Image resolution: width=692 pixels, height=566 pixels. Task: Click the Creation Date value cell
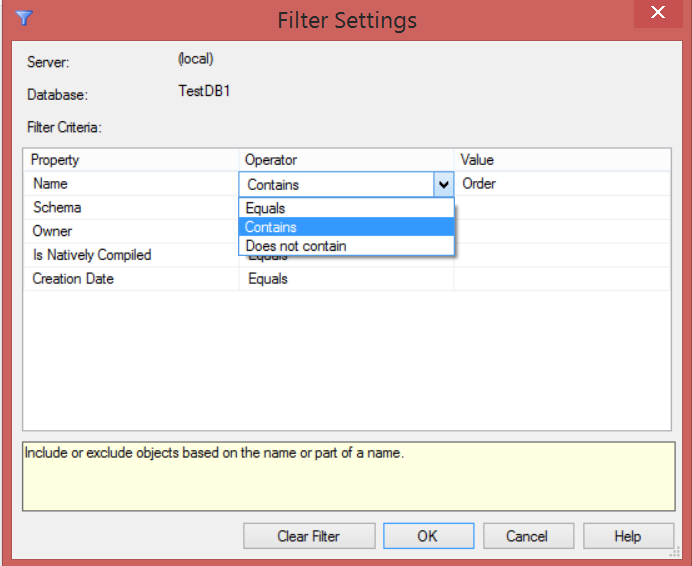pos(560,279)
